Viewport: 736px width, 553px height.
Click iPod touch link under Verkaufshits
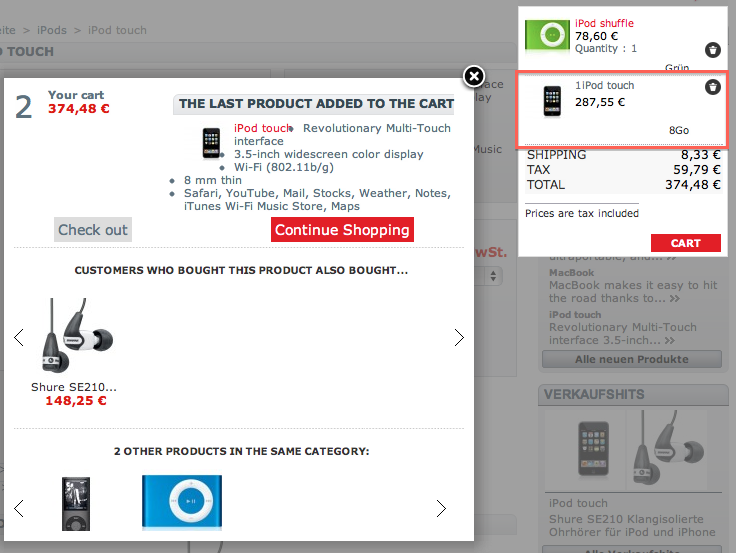click(578, 503)
